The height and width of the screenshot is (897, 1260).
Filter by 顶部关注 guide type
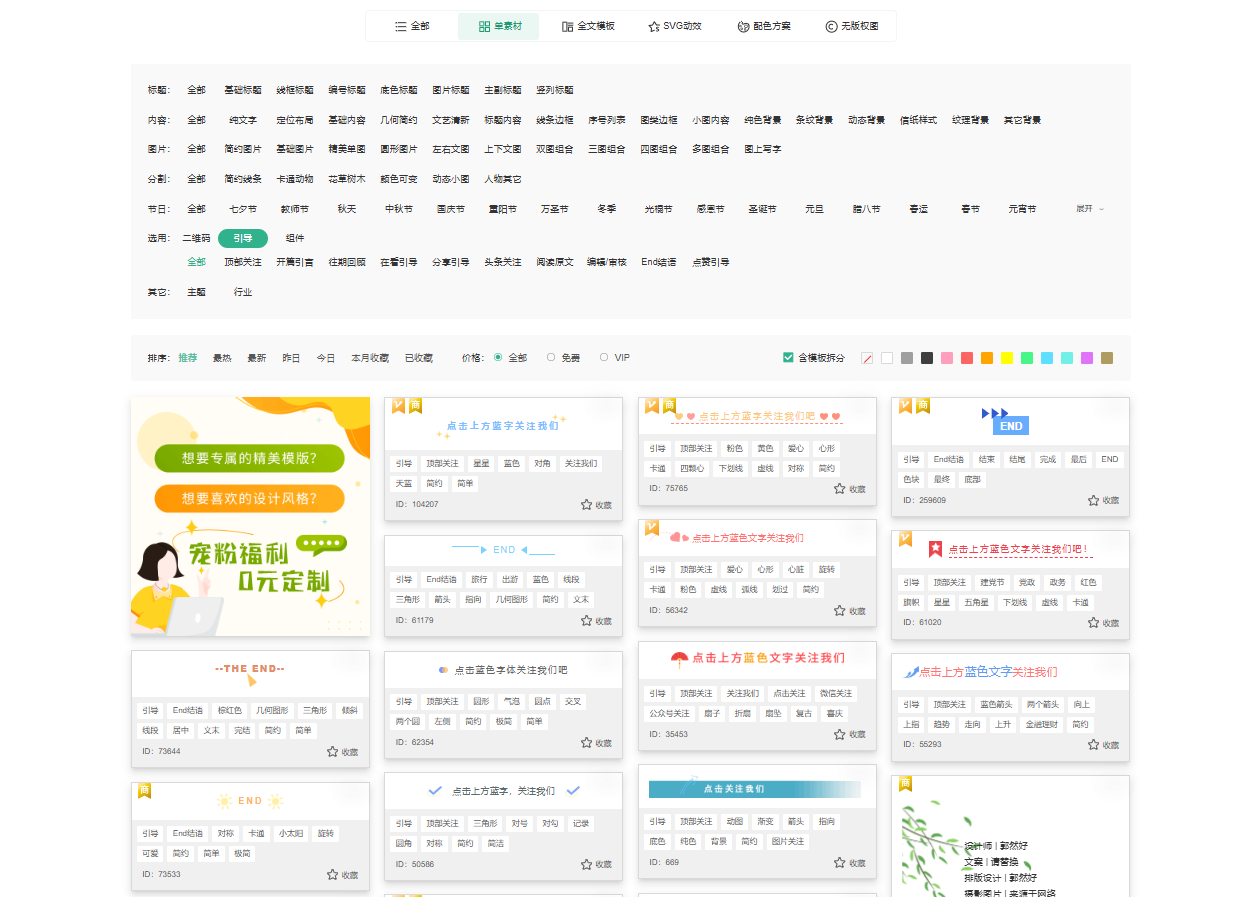[242, 262]
